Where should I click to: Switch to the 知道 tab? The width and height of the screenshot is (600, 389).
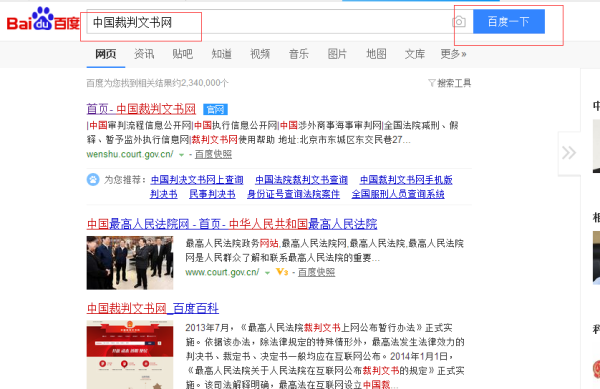point(222,54)
